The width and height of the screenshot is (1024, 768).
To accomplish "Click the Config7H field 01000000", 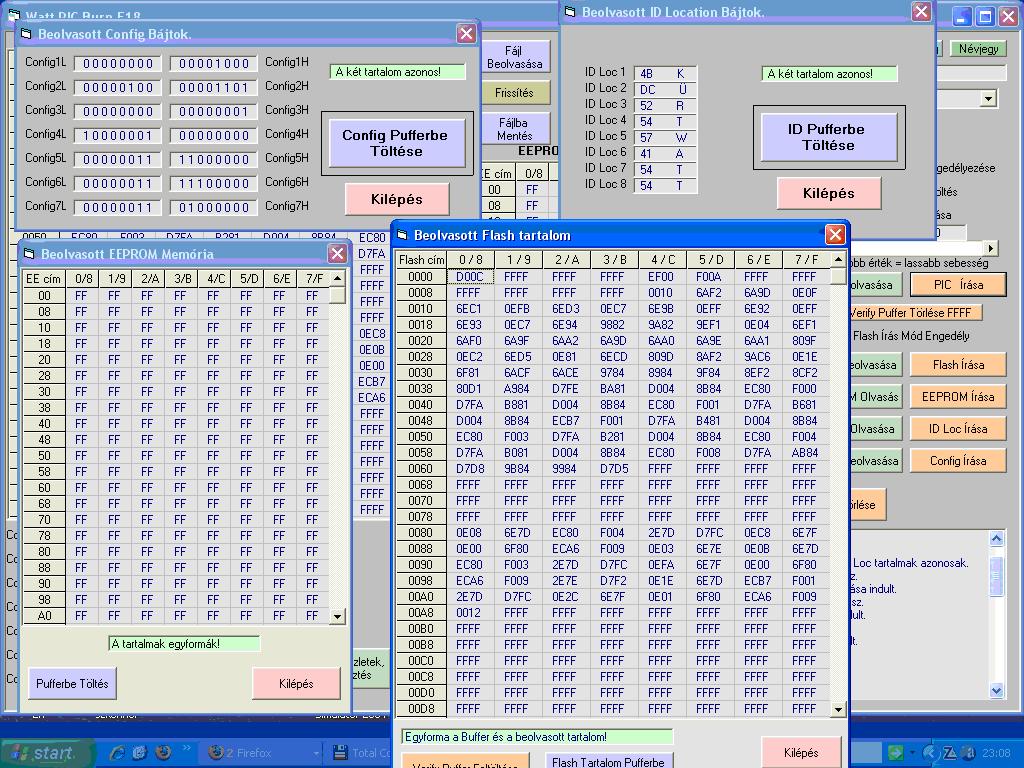I will 214,208.
